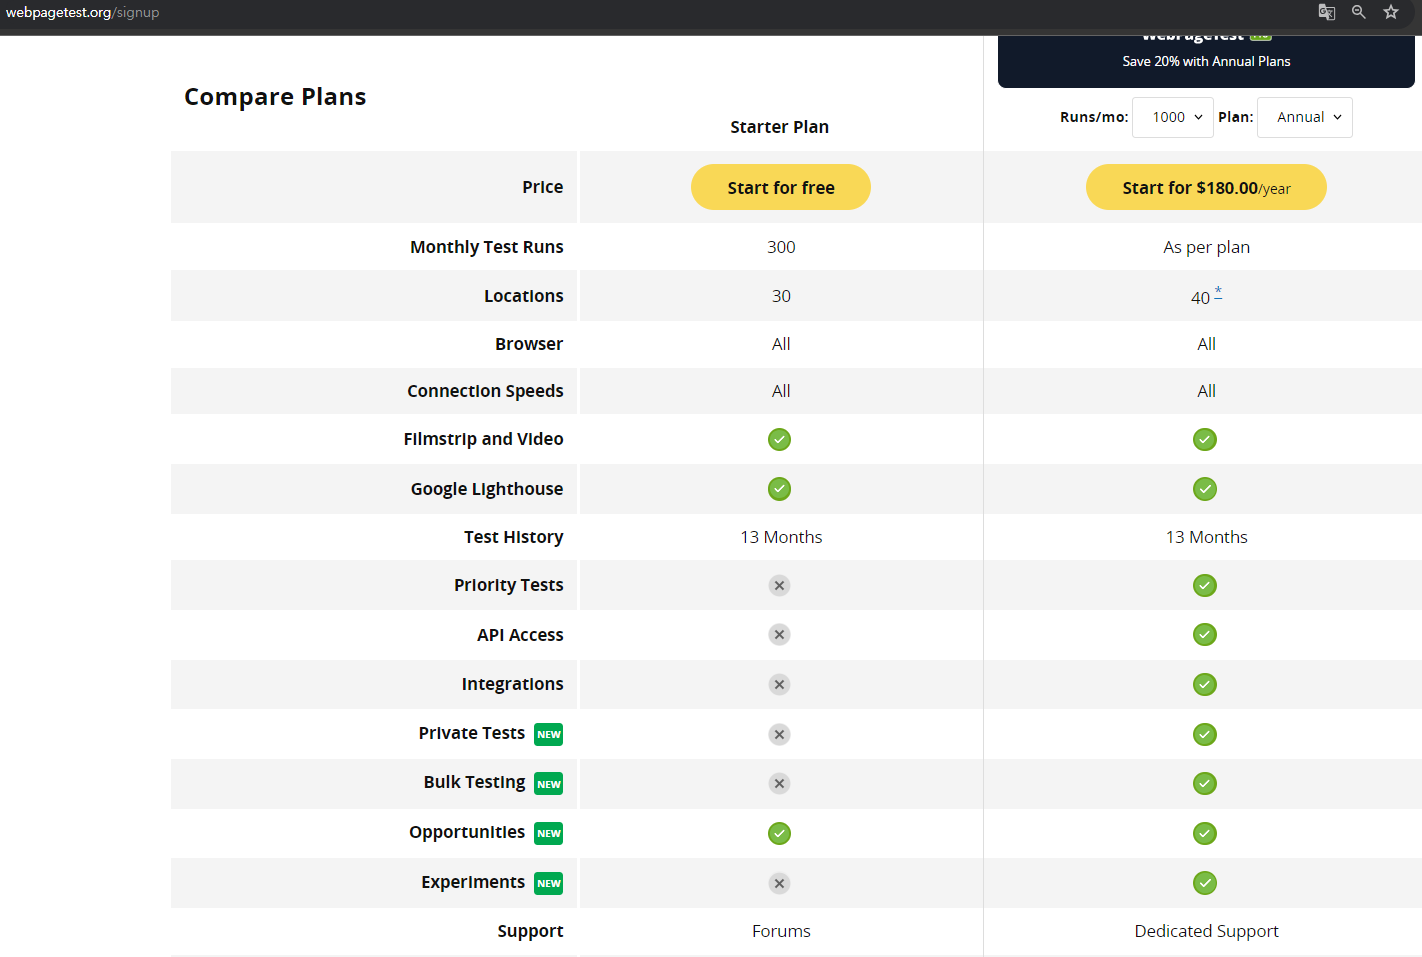Click Starter Plan gray X for Private Tests

[780, 734]
